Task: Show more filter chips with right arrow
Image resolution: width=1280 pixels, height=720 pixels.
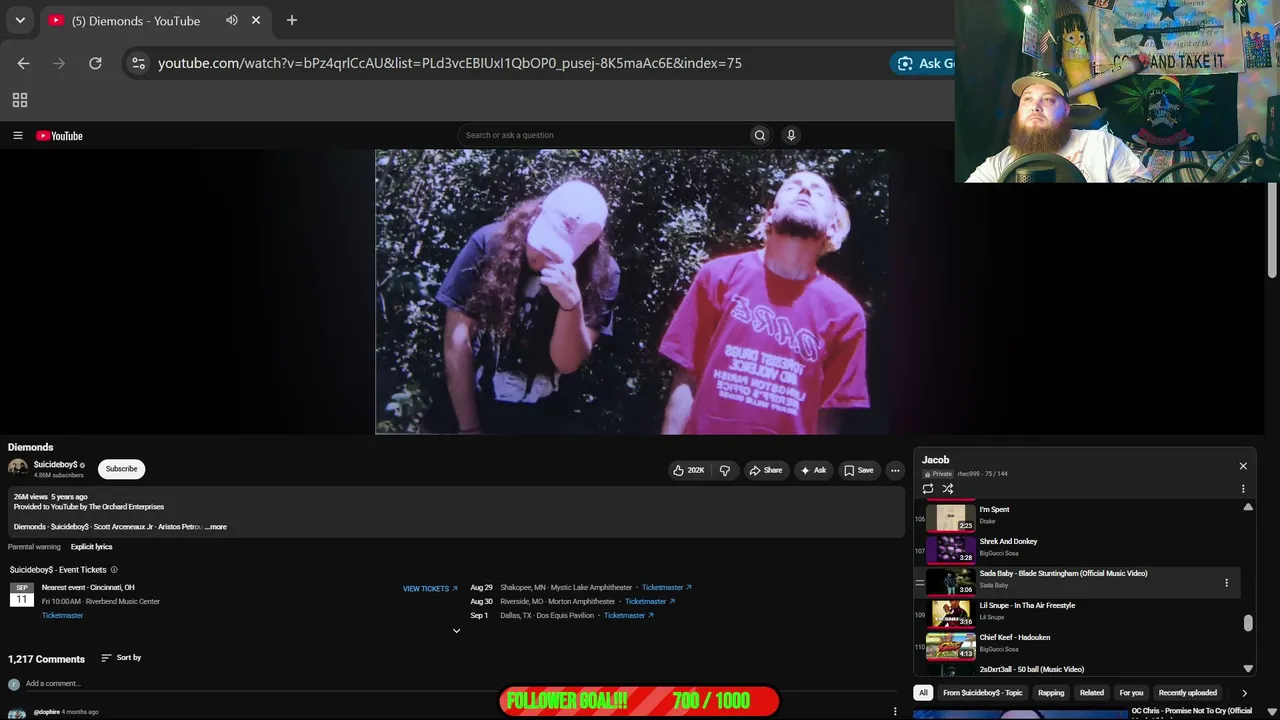Action: 1244,693
